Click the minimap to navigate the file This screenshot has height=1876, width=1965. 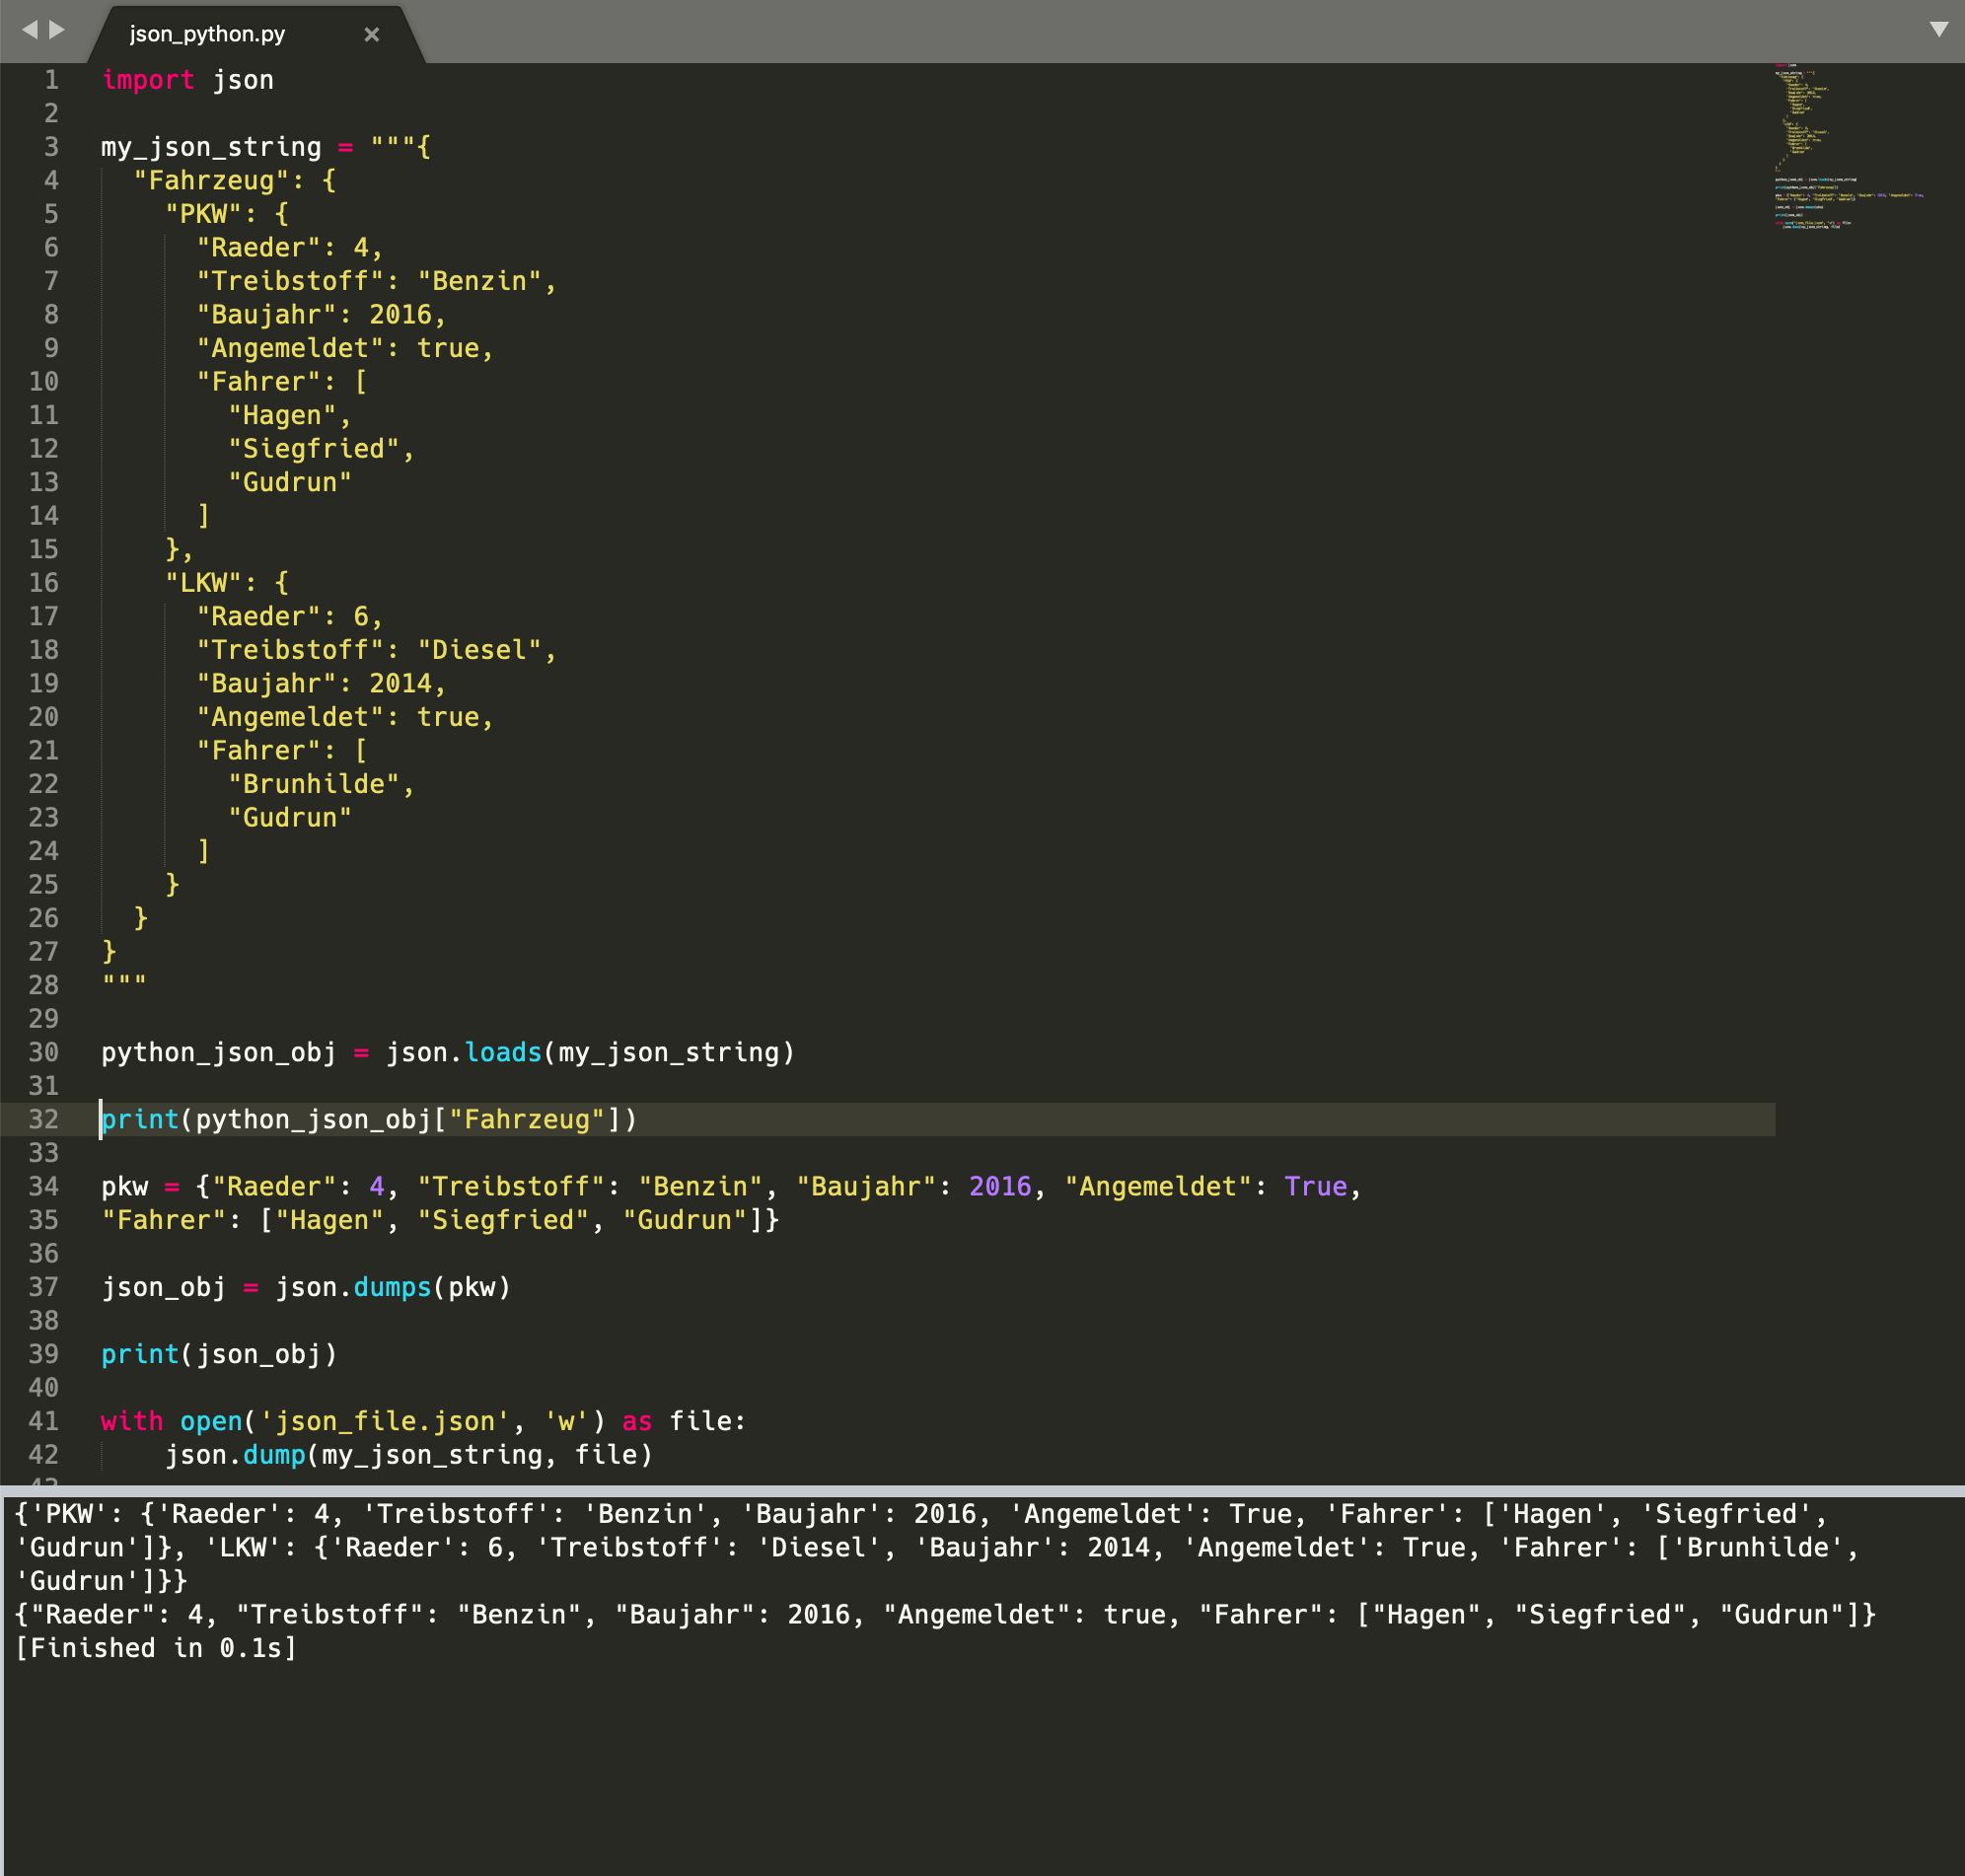1848,150
